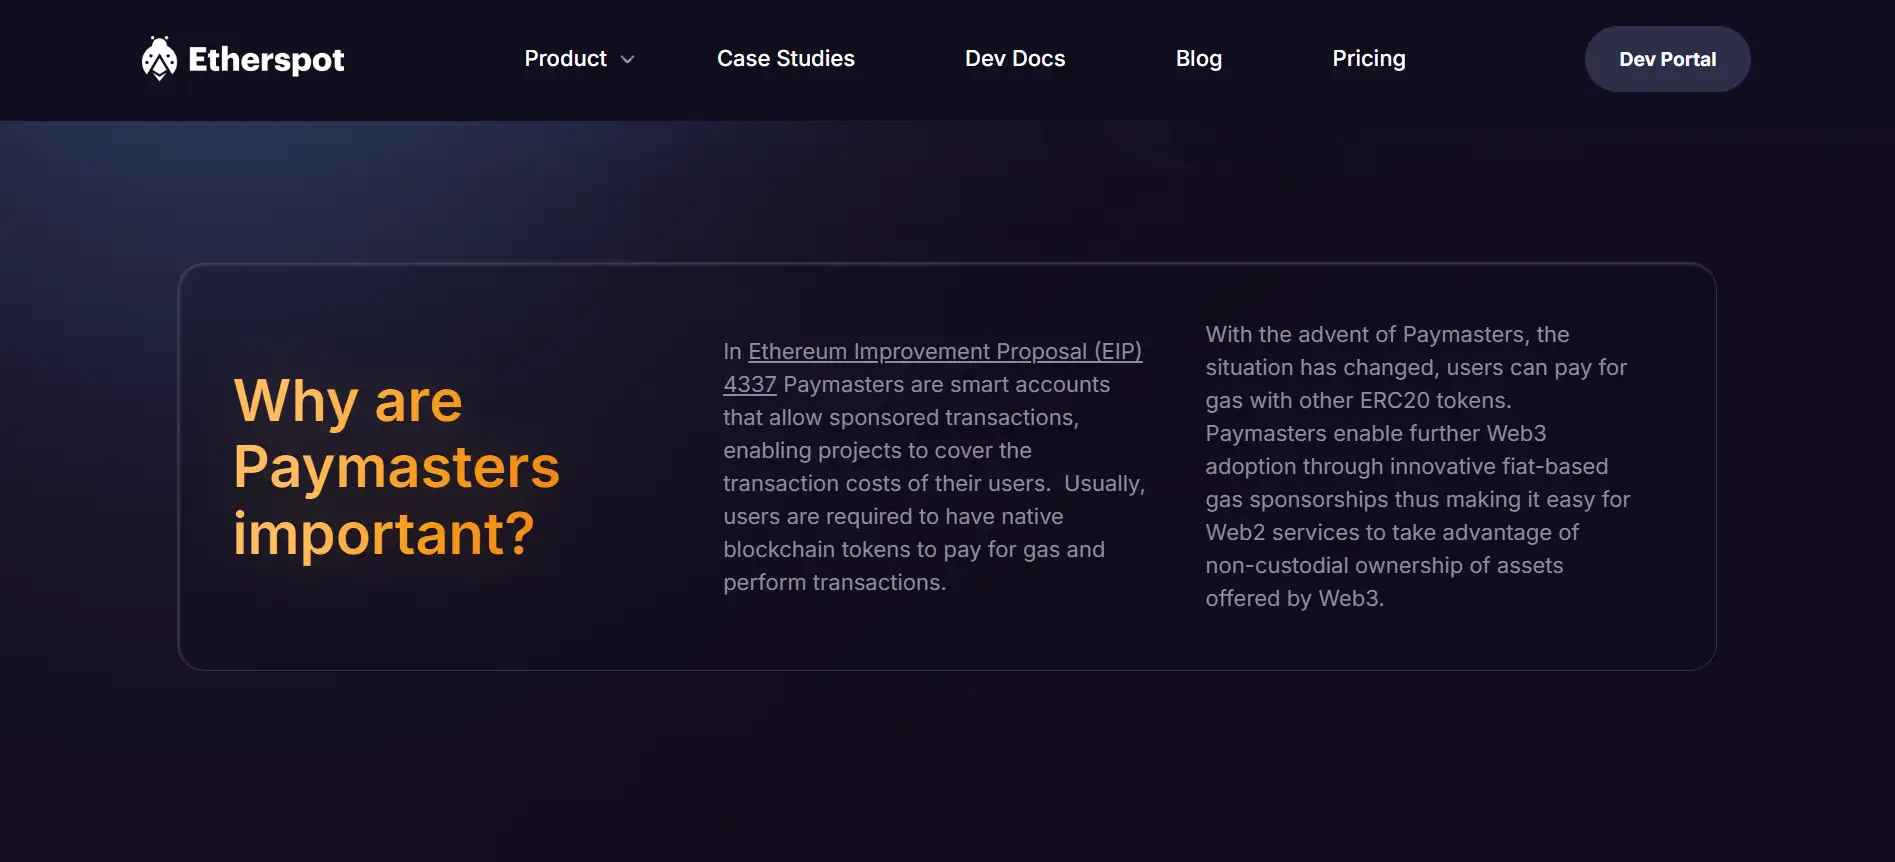The width and height of the screenshot is (1895, 862).
Task: Navigate to the Blog
Action: pos(1198,59)
